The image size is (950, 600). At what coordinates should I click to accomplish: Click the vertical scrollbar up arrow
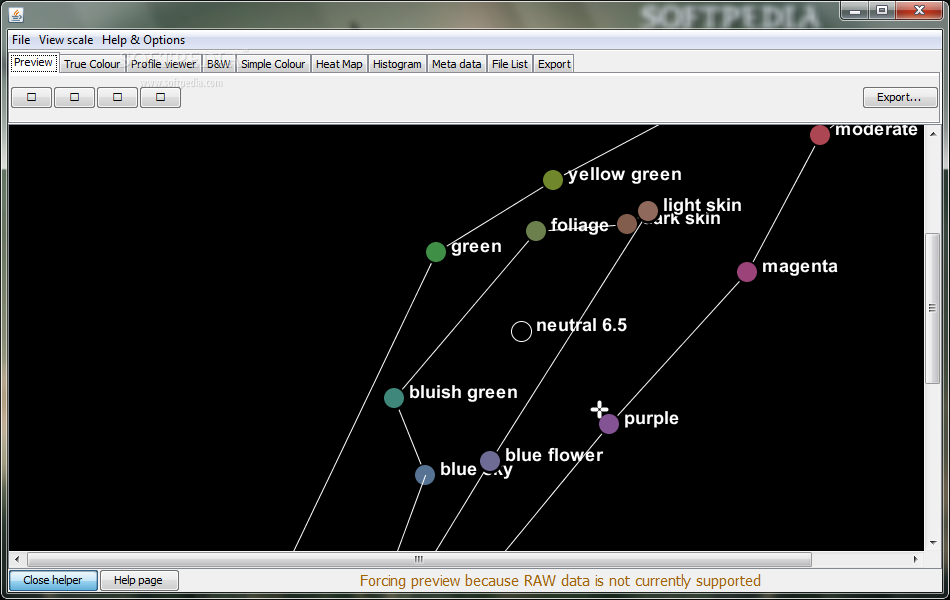pyautogui.click(x=932, y=133)
